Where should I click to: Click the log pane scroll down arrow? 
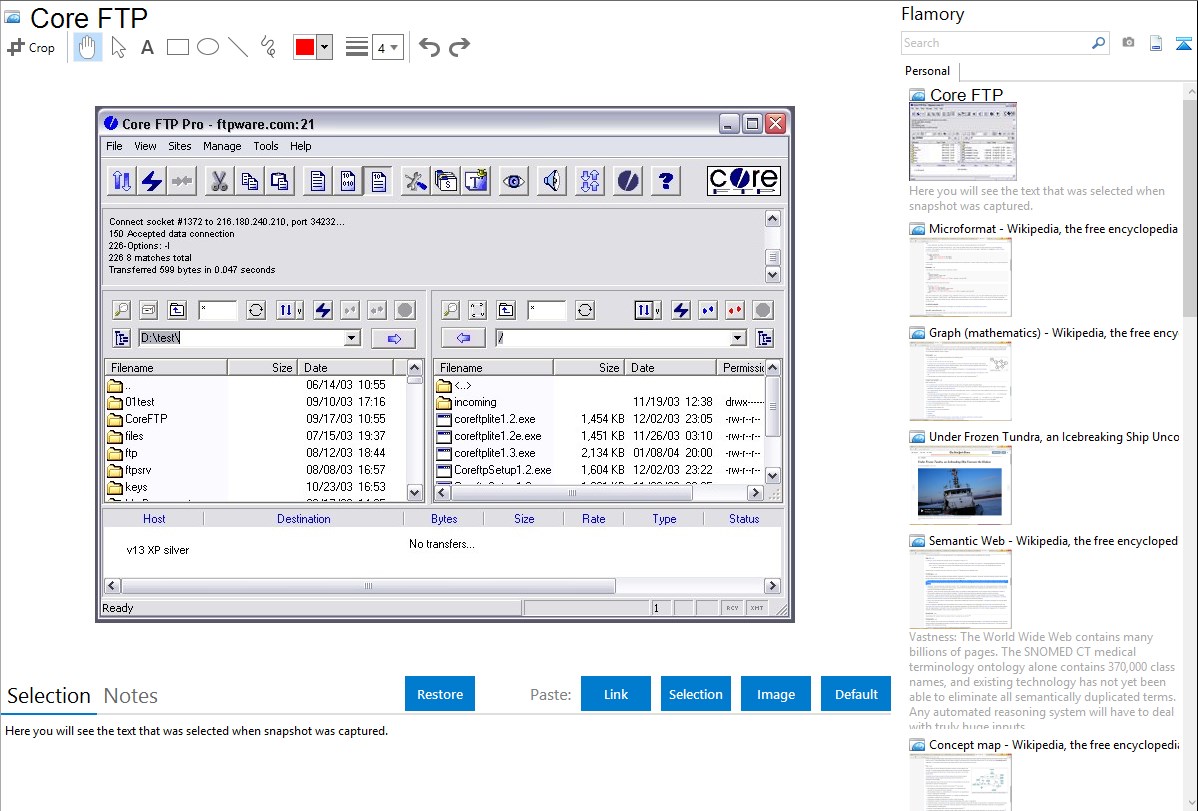(x=772, y=274)
